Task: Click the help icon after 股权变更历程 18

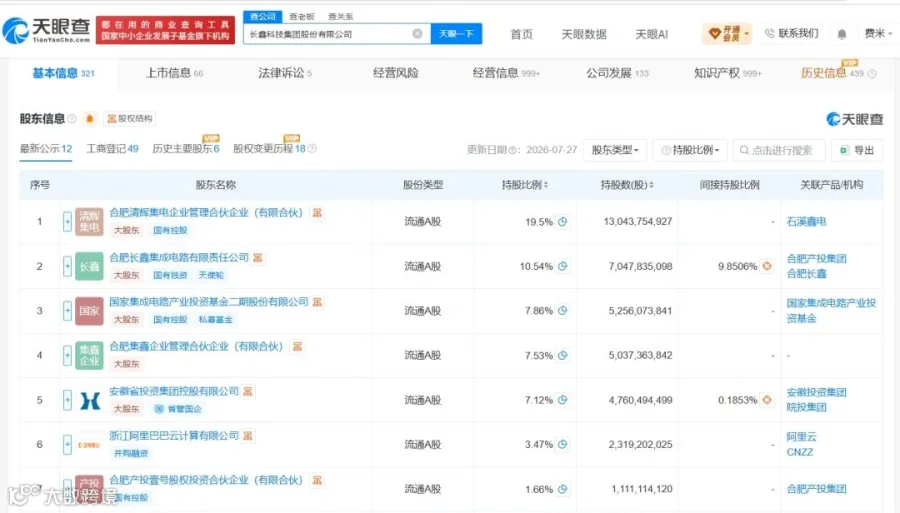Action: click(312, 149)
